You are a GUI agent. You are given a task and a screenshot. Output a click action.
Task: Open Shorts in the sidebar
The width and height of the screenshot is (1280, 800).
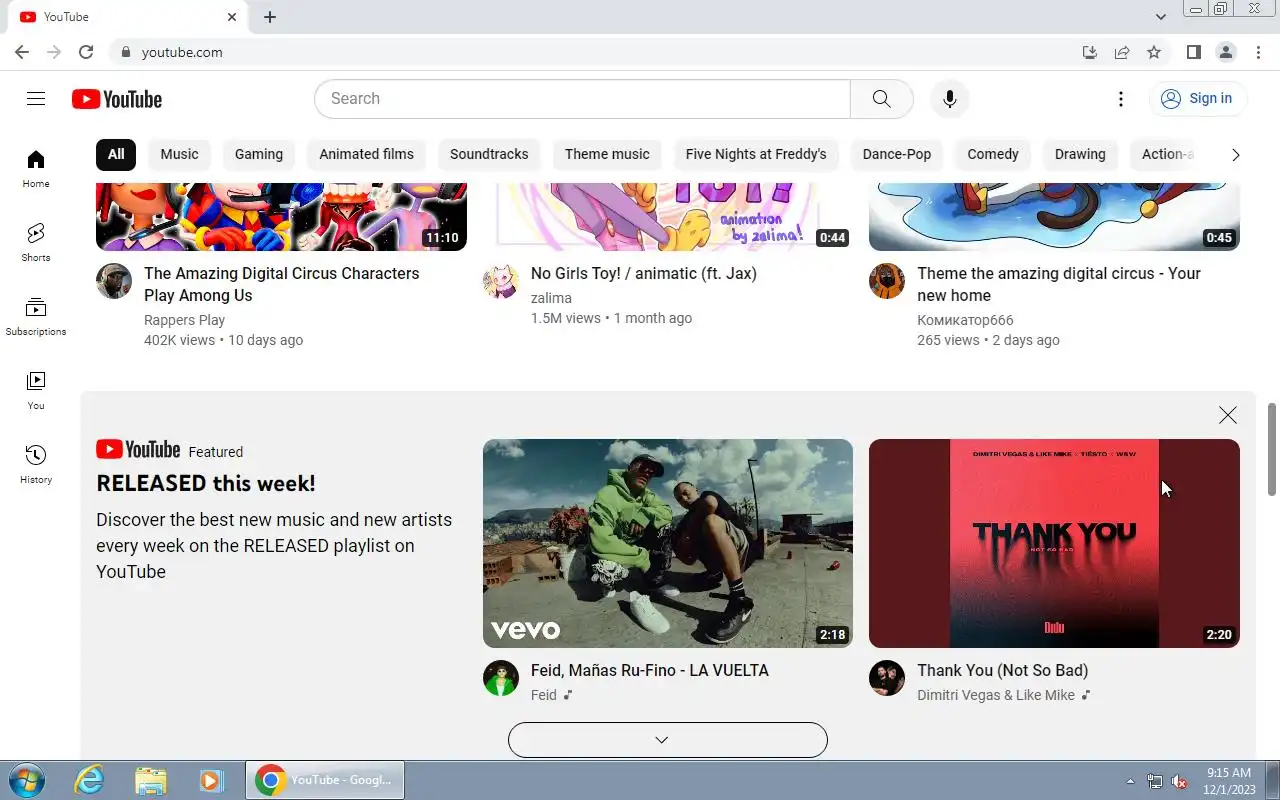coord(36,243)
